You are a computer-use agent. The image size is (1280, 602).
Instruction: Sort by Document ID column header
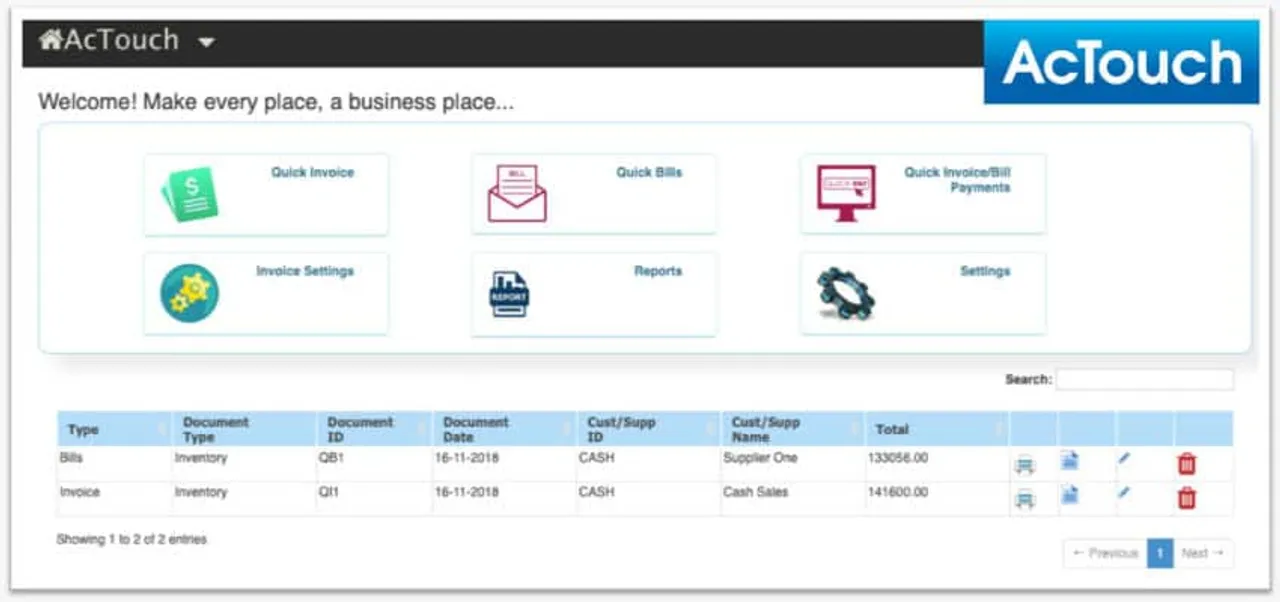click(x=375, y=429)
